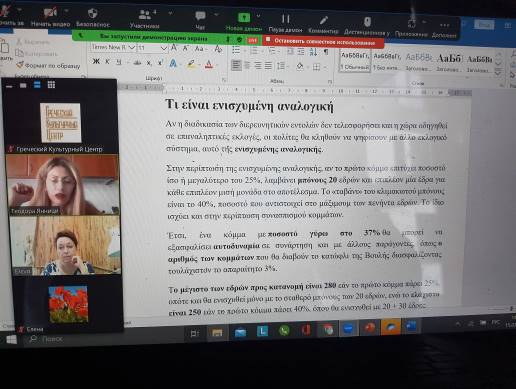Open the Security shield option

point(93,17)
